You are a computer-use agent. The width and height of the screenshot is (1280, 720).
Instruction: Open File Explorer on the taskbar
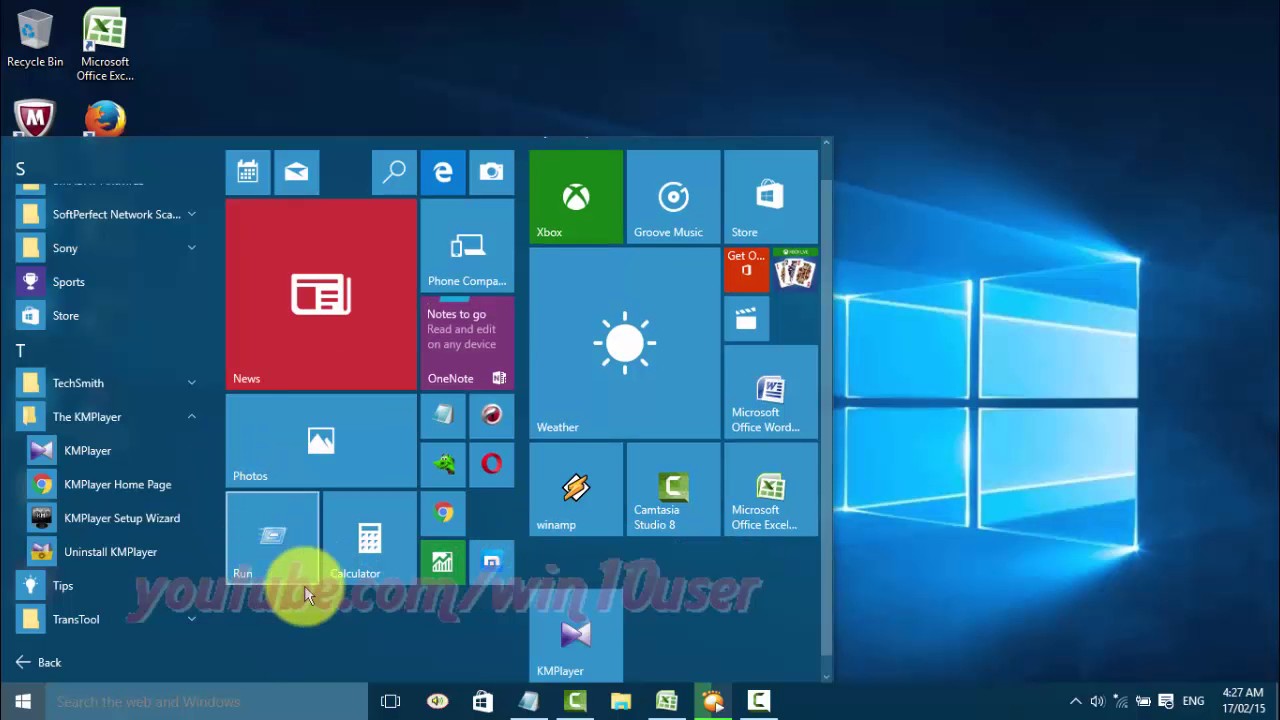point(621,702)
